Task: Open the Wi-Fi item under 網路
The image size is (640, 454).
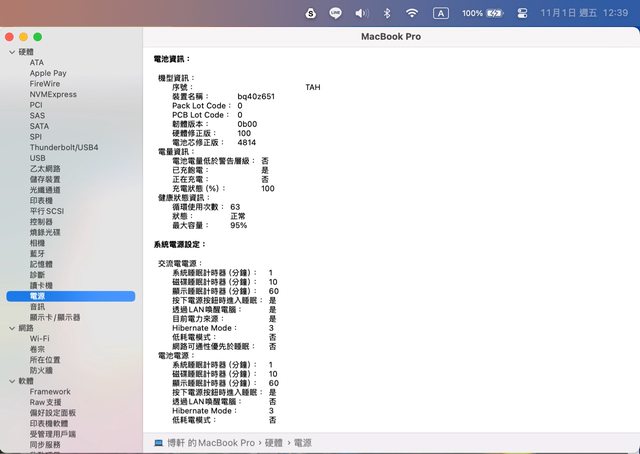Action: [x=39, y=339]
